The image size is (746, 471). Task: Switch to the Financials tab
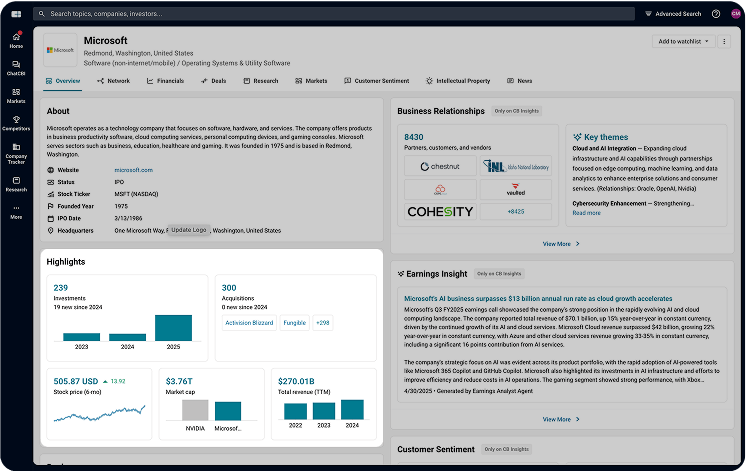pyautogui.click(x=165, y=80)
